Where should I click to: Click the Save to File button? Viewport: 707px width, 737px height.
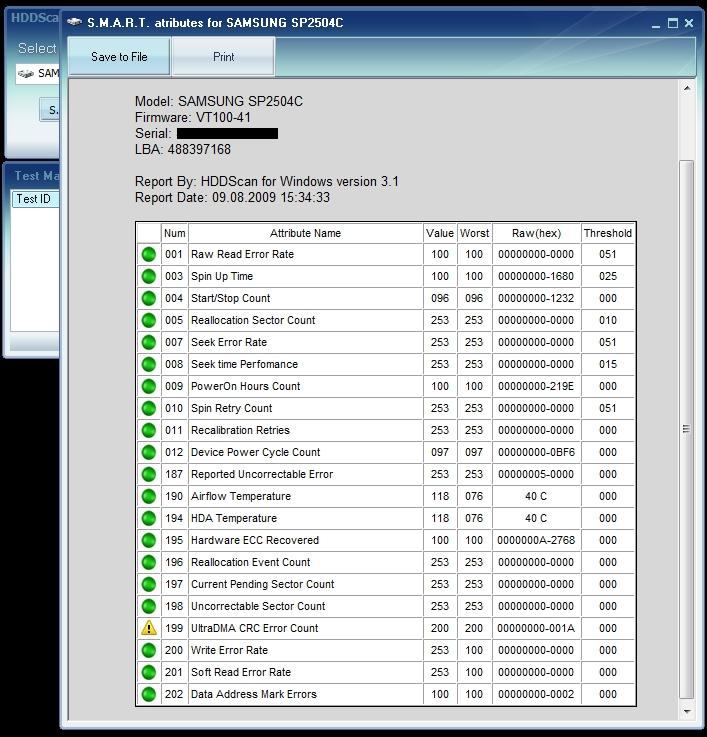119,57
